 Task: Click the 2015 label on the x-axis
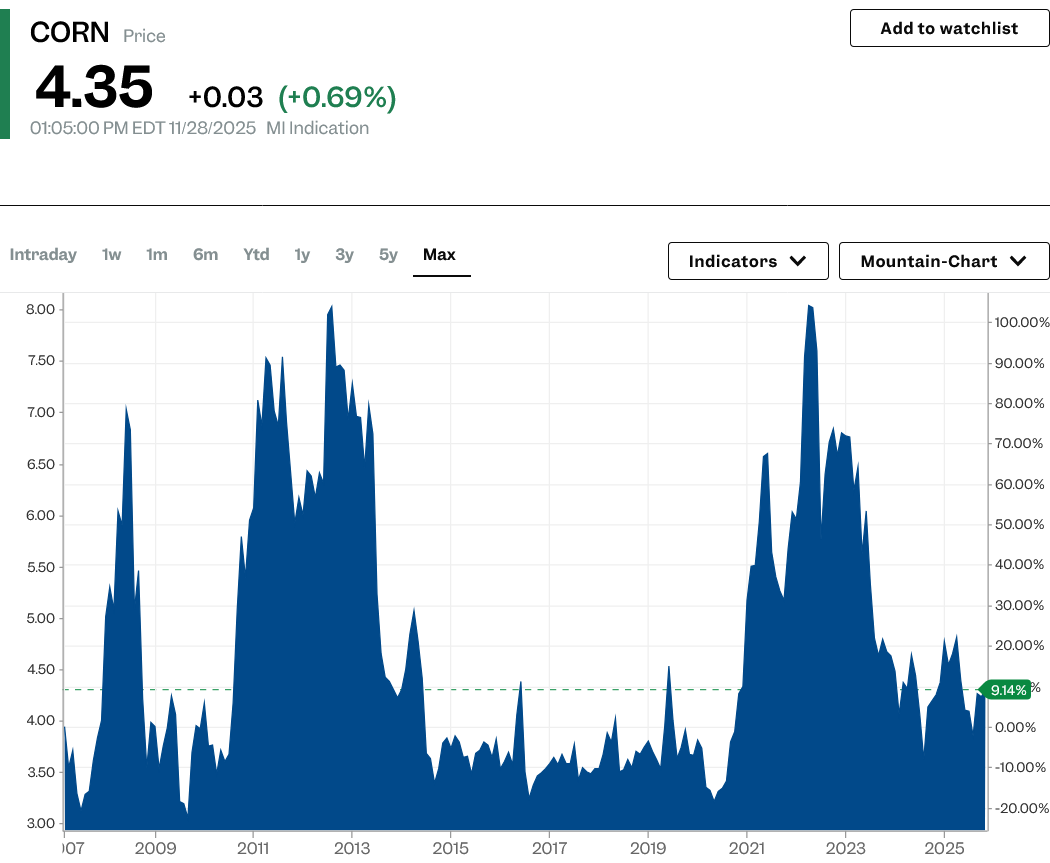(x=450, y=846)
